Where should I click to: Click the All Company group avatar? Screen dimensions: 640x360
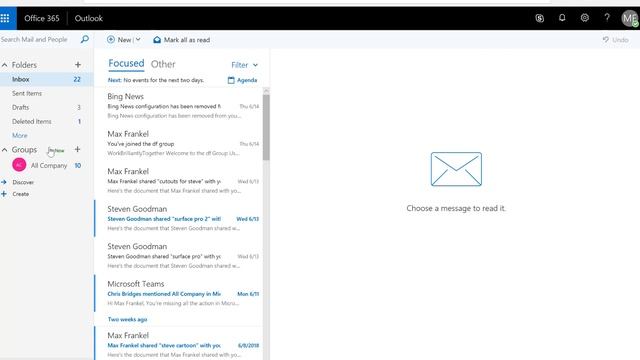click(19, 165)
